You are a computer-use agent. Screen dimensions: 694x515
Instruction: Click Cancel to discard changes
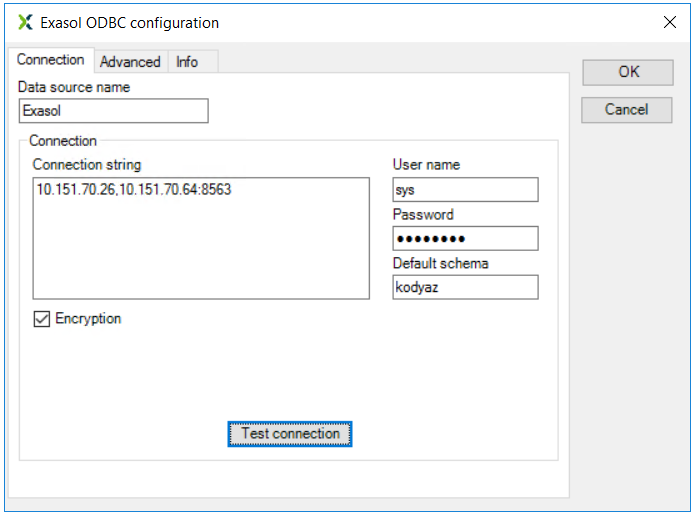pyautogui.click(x=627, y=110)
